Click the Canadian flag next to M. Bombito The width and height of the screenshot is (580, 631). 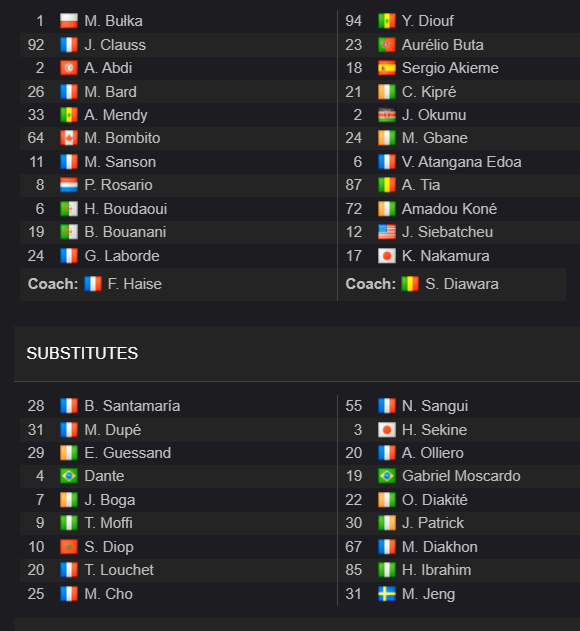point(69,138)
